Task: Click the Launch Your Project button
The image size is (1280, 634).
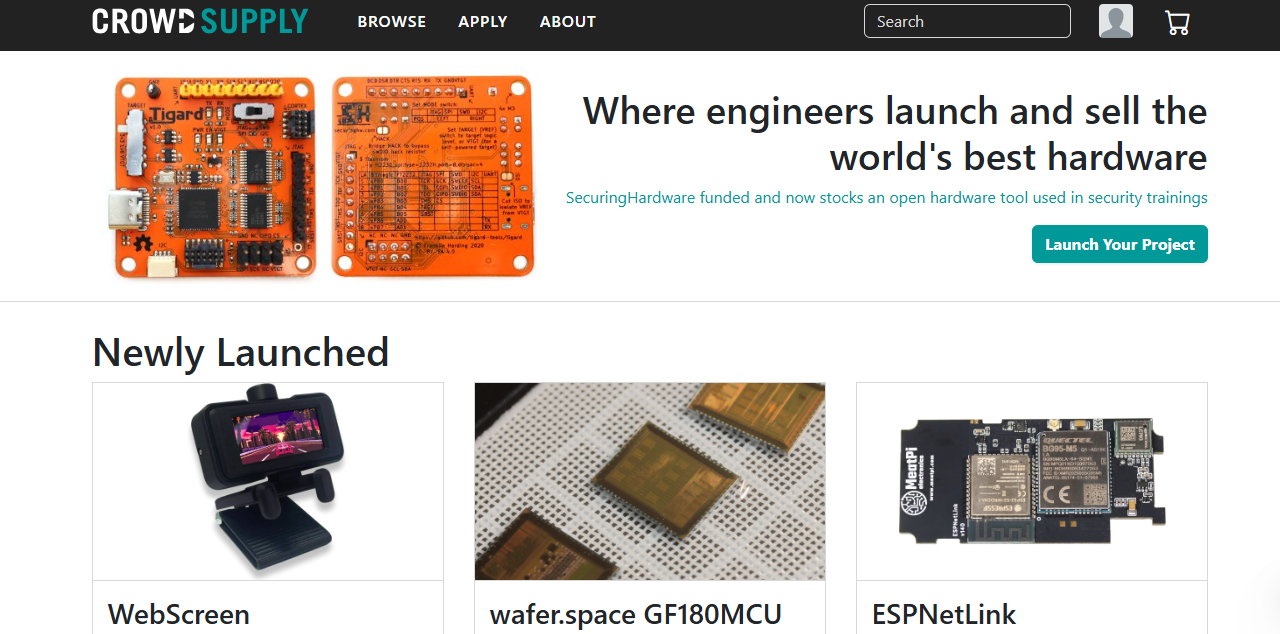Action: point(1120,244)
